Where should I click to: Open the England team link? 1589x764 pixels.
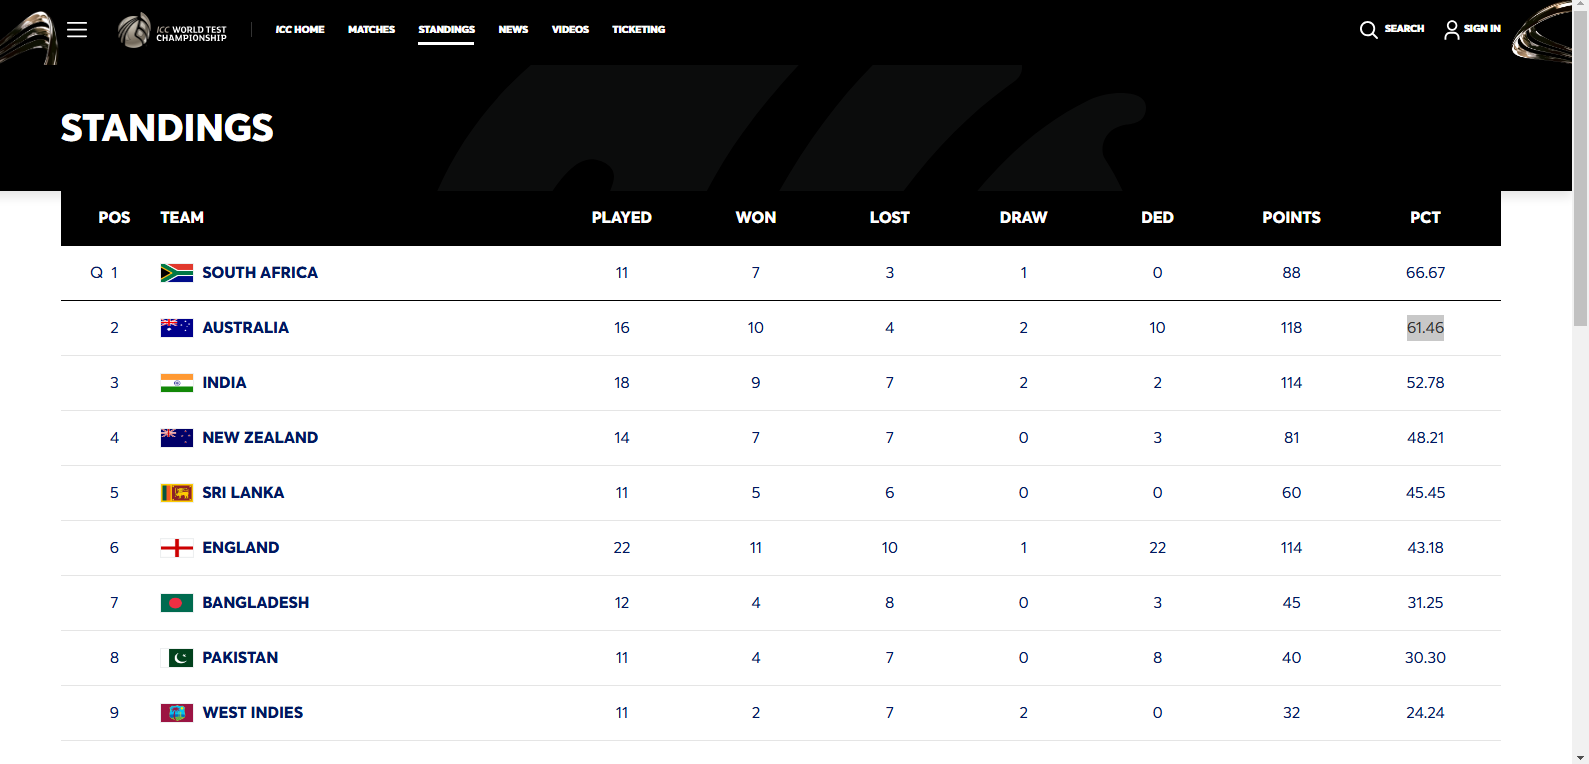tap(241, 548)
